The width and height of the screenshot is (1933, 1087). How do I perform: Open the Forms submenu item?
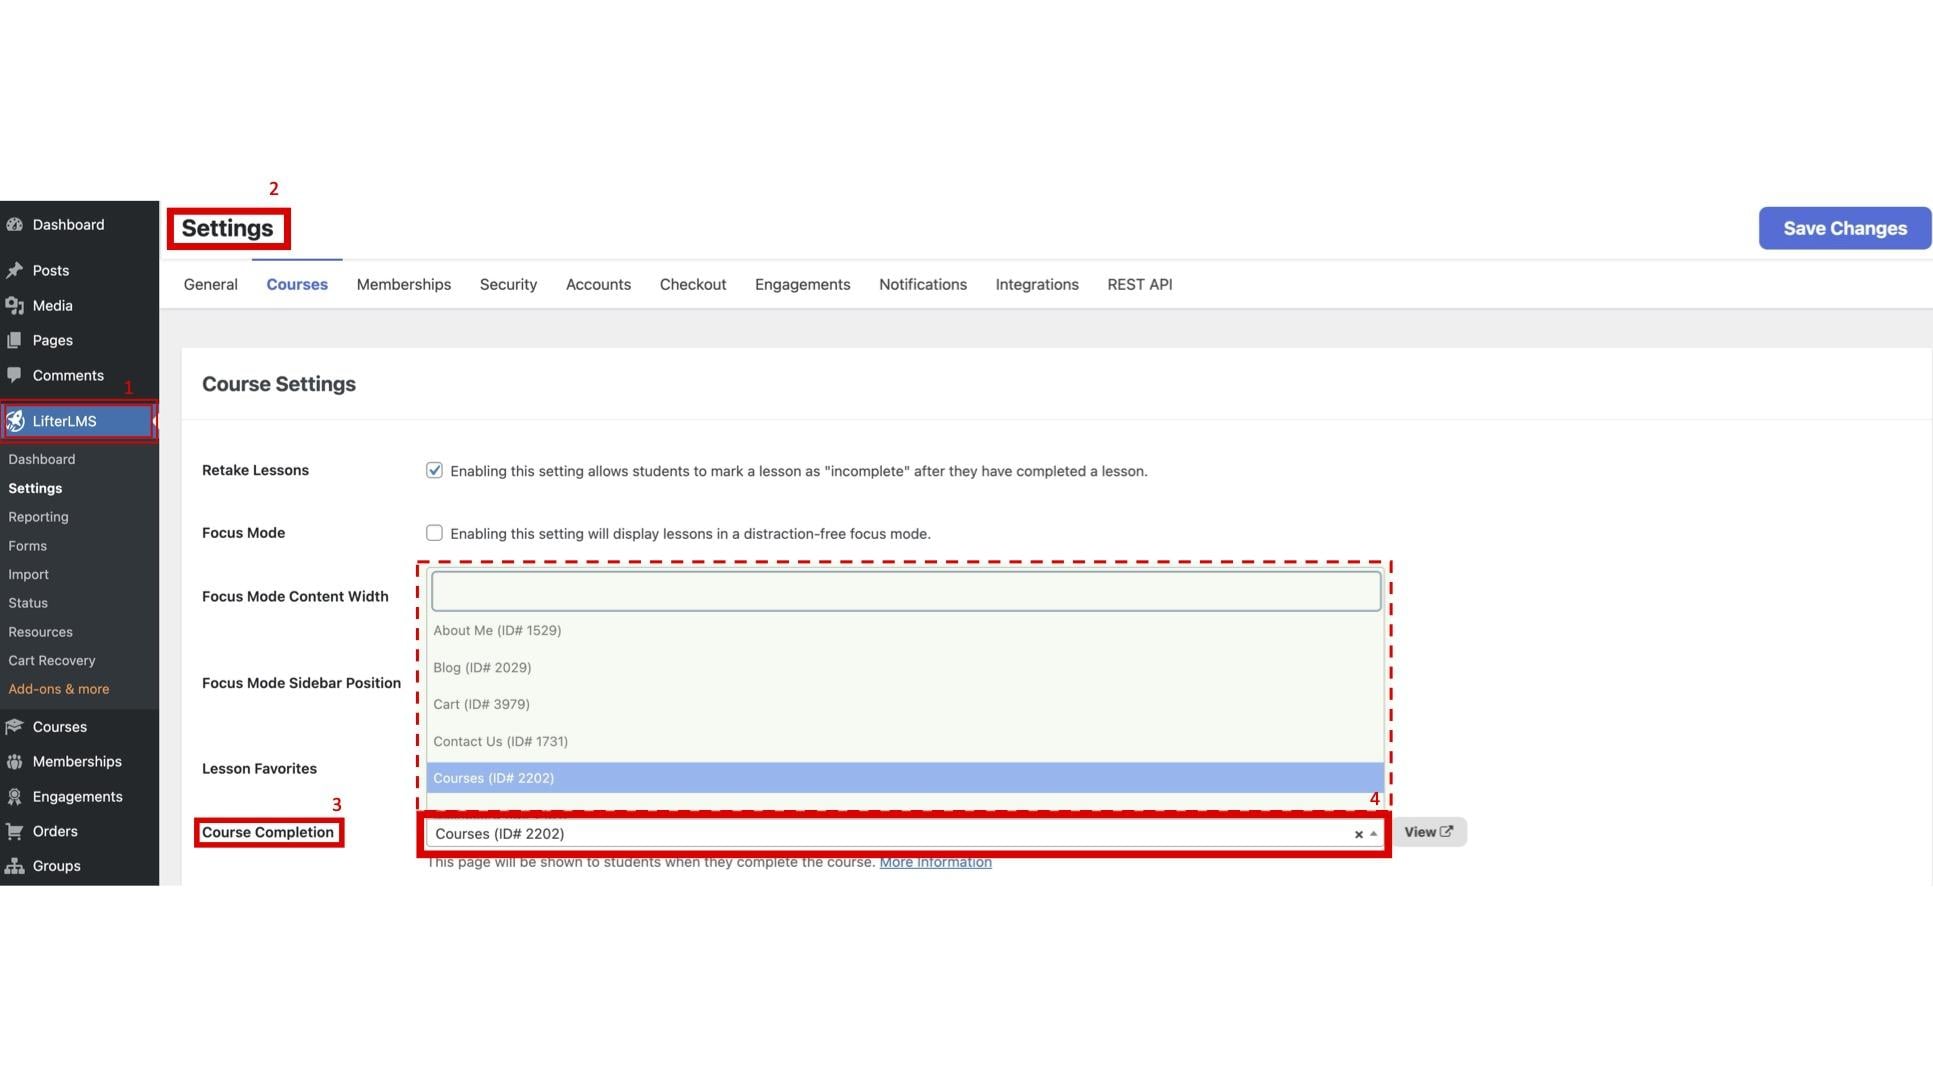28,547
